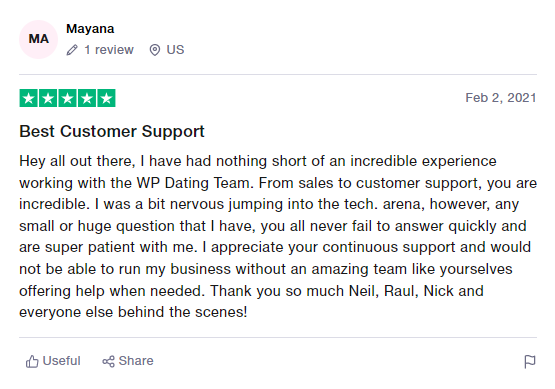Click the third green star
Viewport: 555px width, 389px height.
67,98
